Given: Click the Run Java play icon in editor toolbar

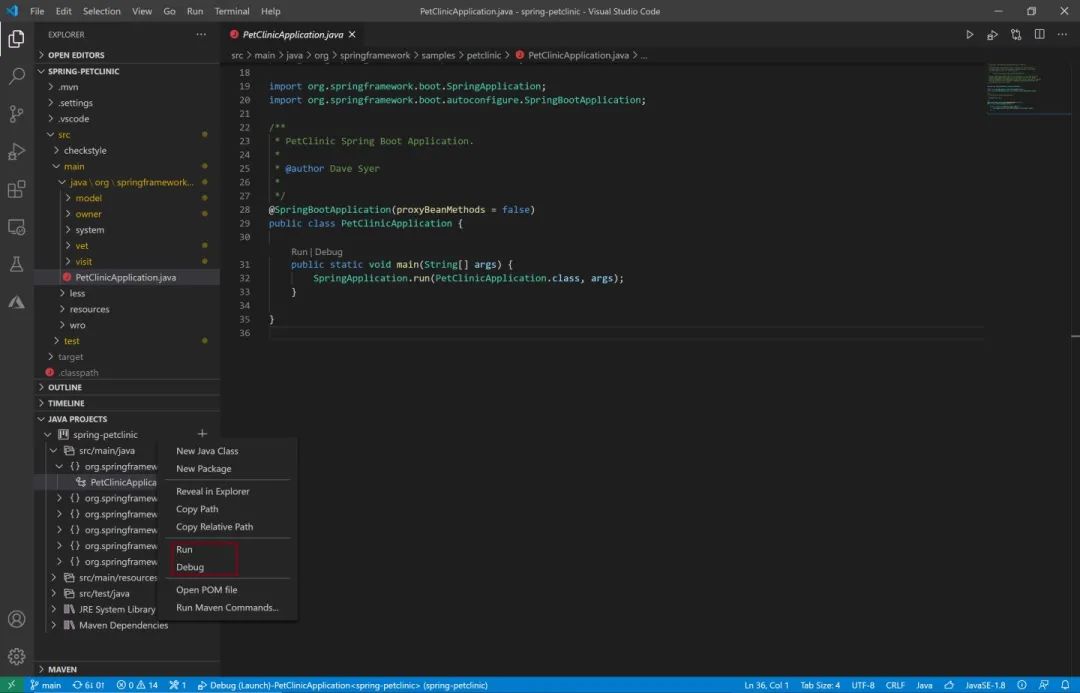Looking at the screenshot, I should tap(969, 34).
